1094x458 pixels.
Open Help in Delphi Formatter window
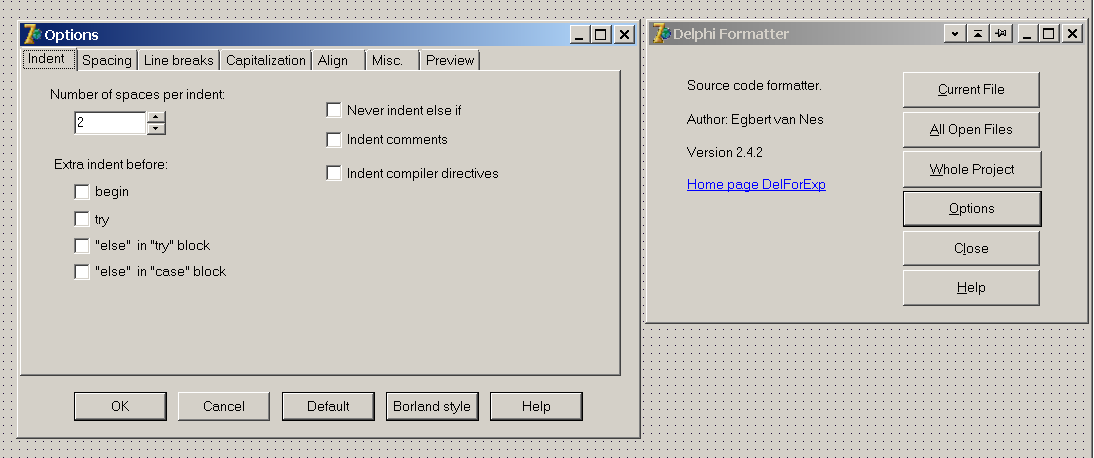pos(971,288)
